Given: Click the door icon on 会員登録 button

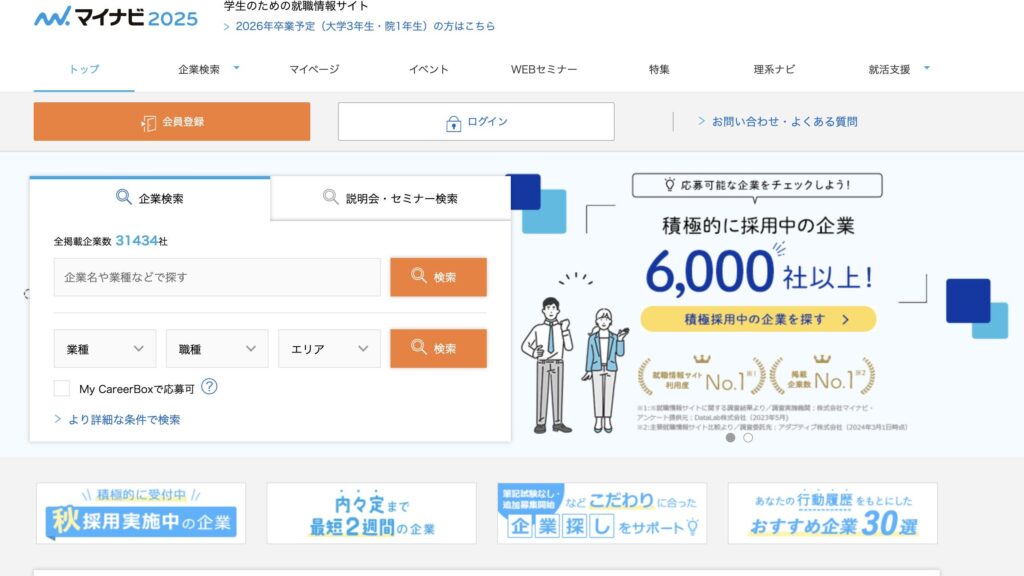Looking at the screenshot, I should click(x=149, y=122).
